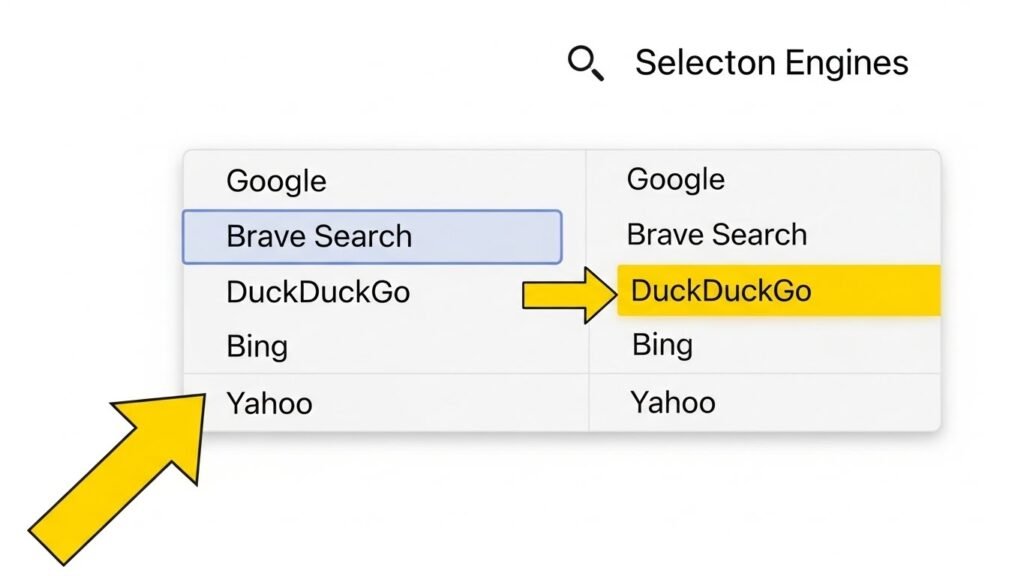Click the Selecton Engines heading
Viewport: 1024px width, 576px height.
772,62
